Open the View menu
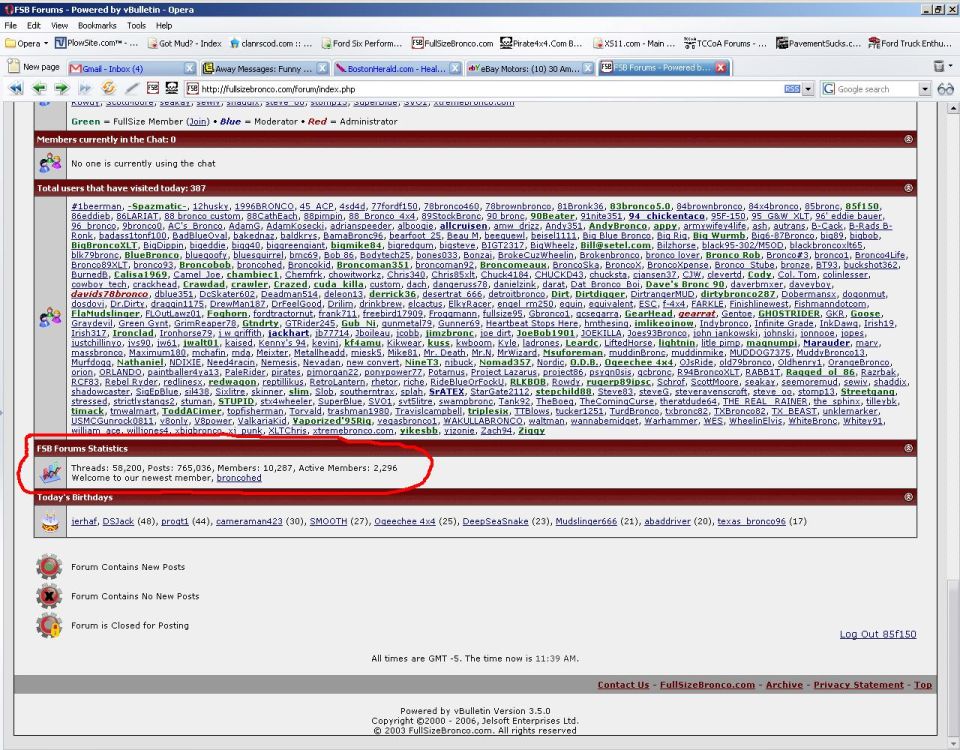This screenshot has width=960, height=750. tap(59, 26)
